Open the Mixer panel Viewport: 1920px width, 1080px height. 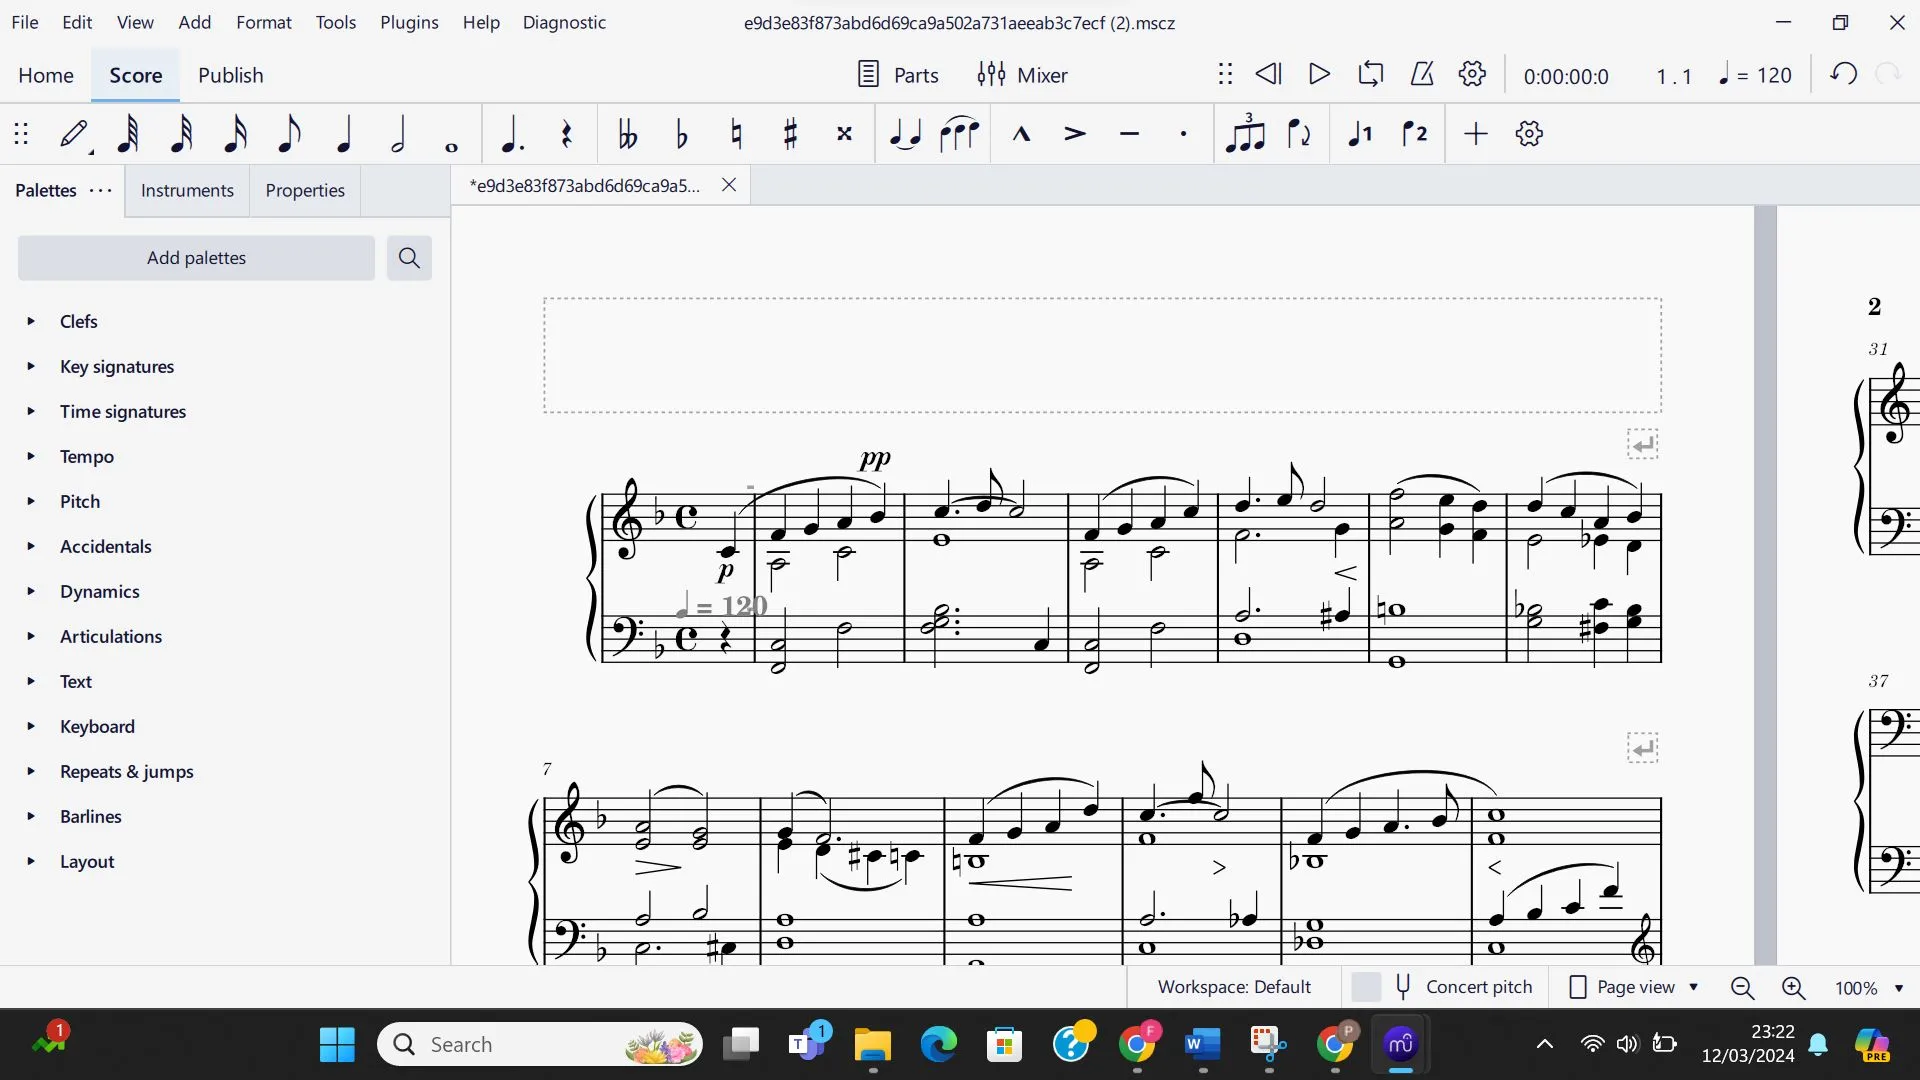(x=1023, y=74)
